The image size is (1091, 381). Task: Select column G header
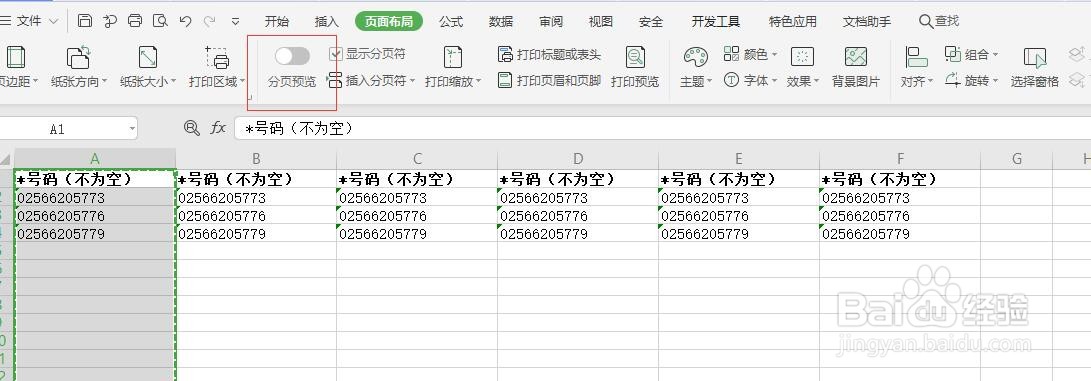click(x=1017, y=159)
